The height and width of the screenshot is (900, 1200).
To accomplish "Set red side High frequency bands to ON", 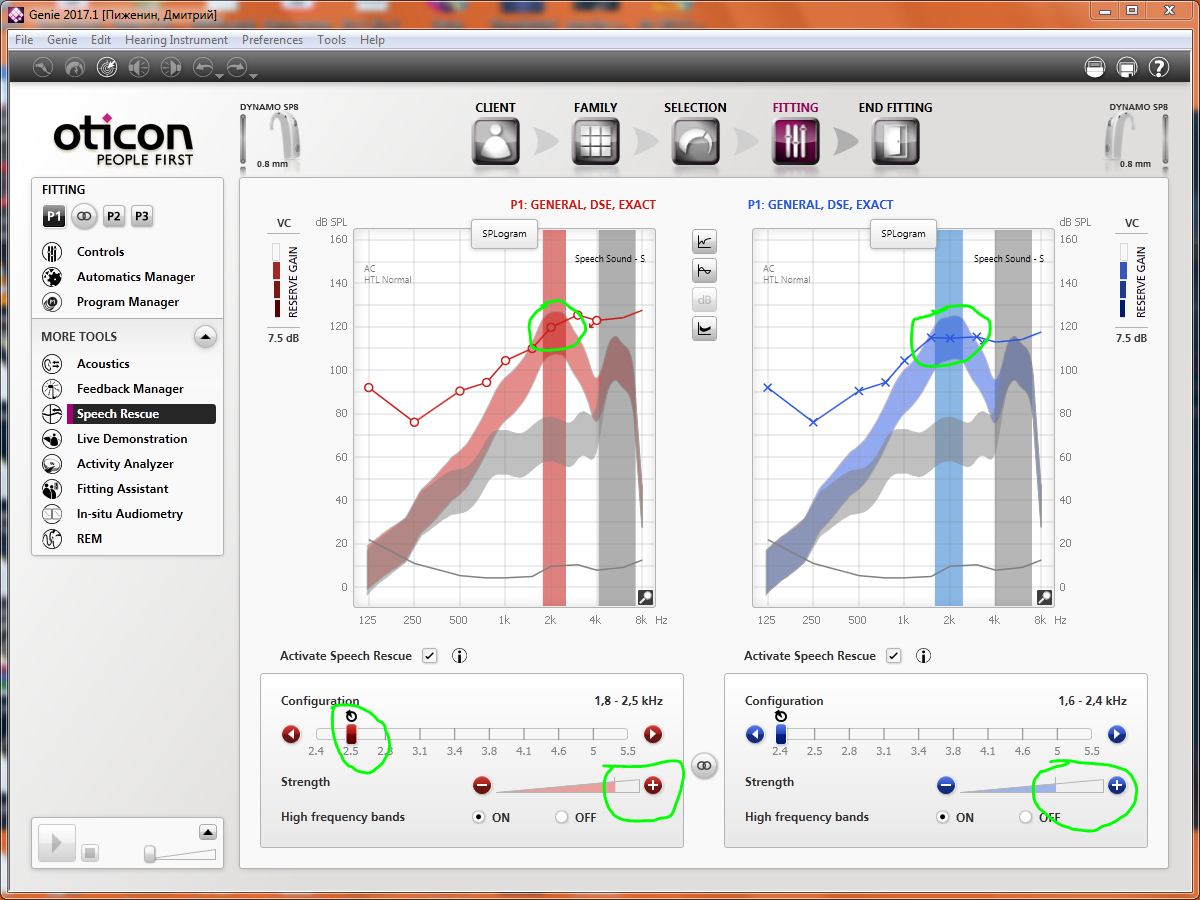I will coord(478,817).
